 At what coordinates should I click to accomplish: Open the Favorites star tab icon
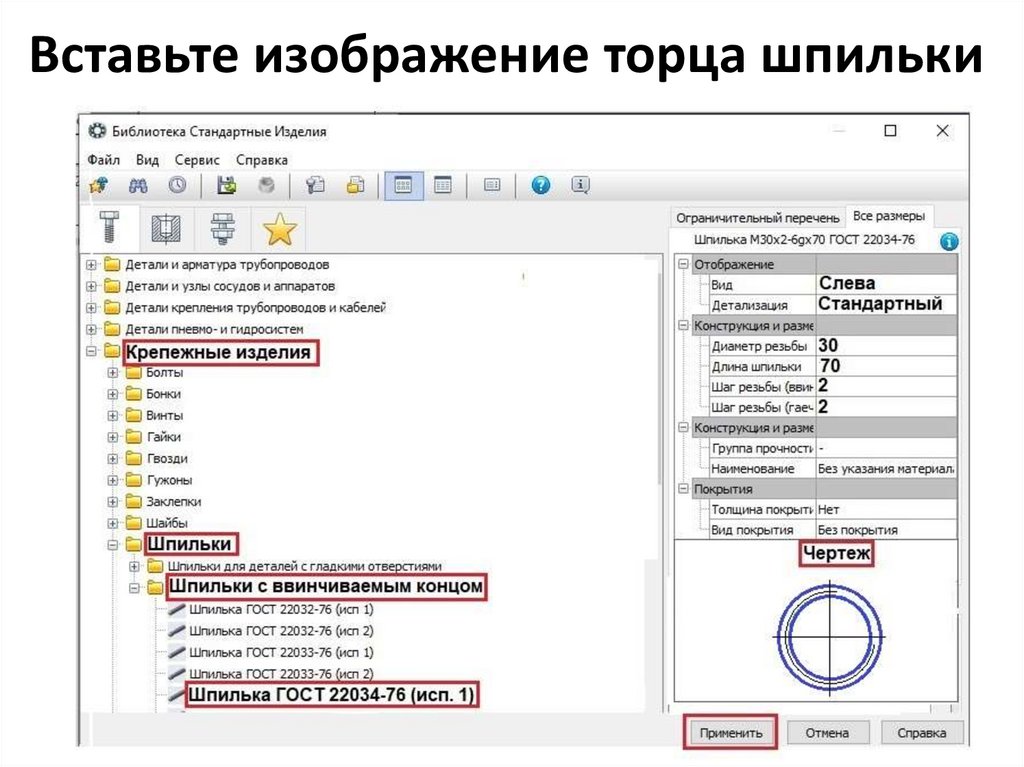[x=281, y=230]
